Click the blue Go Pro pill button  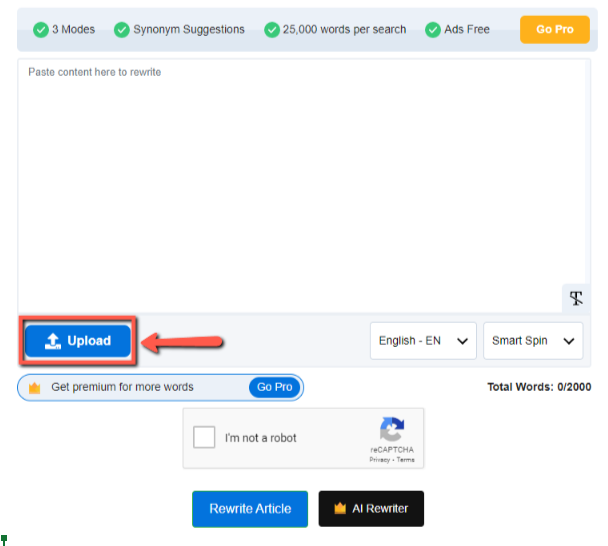275,387
